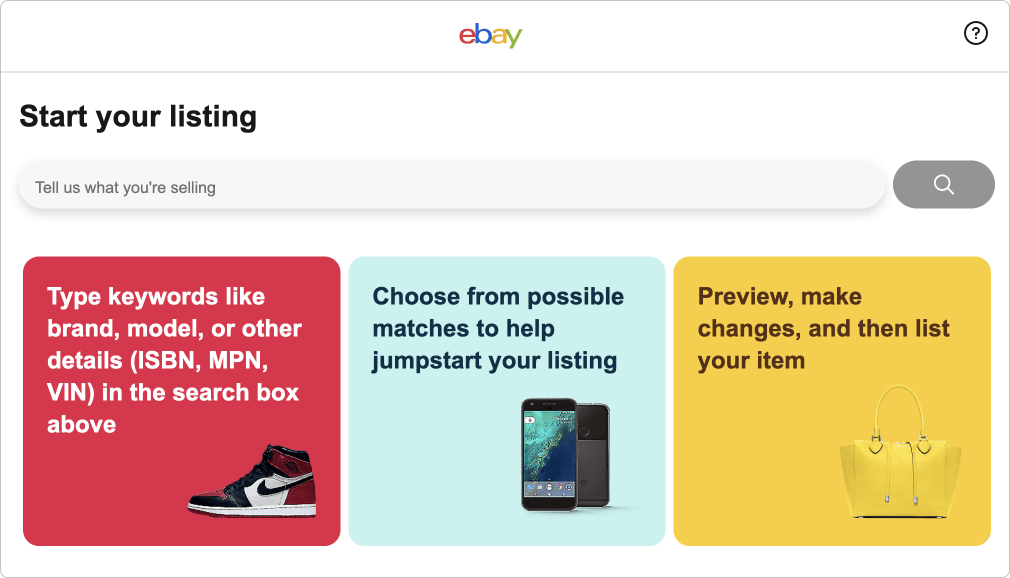Screen dimensions: 1010x578
Task: Click the 'Start your listing' heading
Action: (137, 116)
